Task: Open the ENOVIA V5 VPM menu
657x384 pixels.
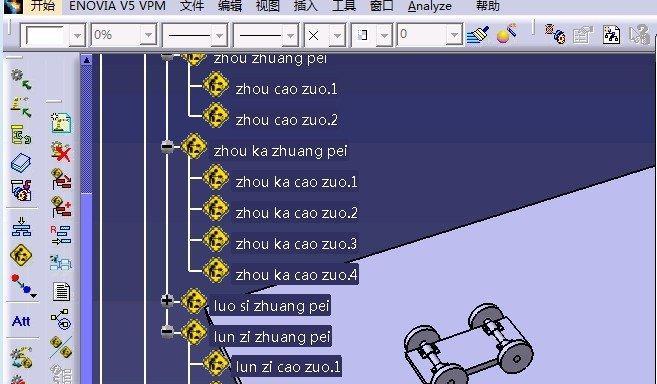Action: [x=117, y=6]
